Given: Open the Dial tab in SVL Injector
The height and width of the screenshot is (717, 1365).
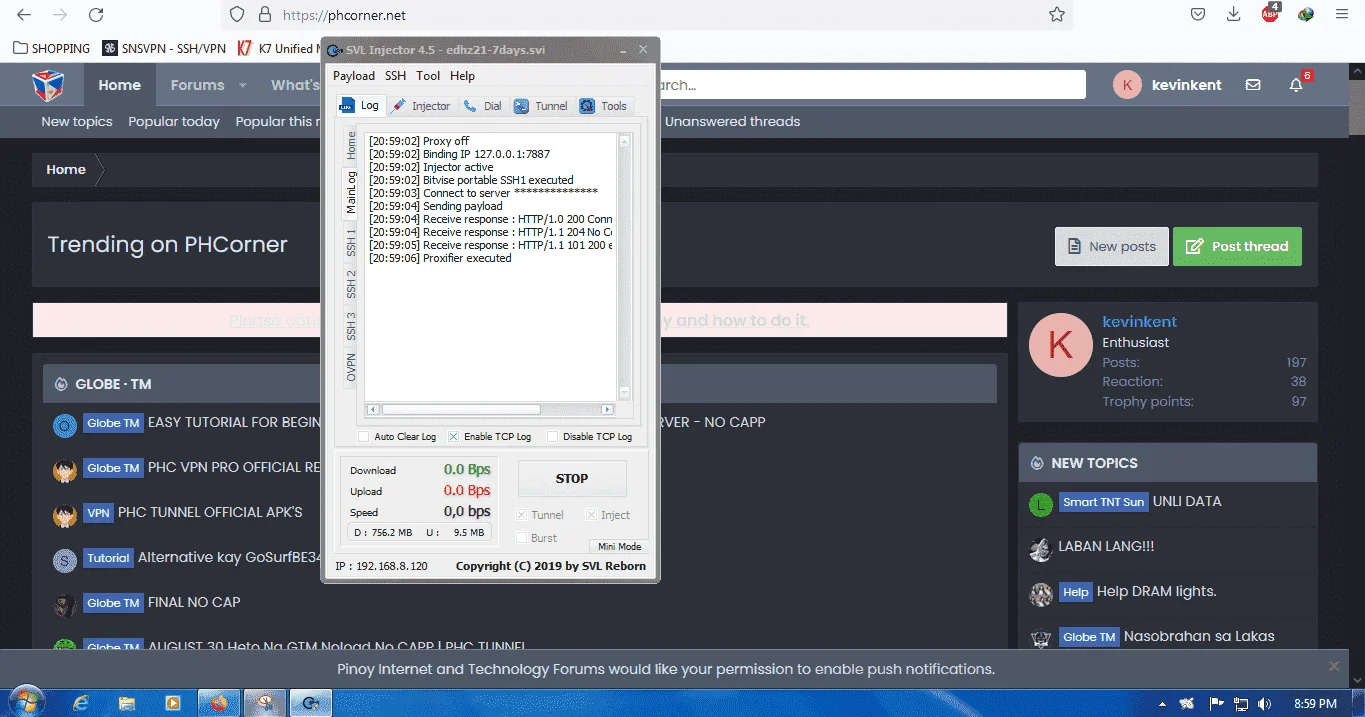Looking at the screenshot, I should 482,106.
